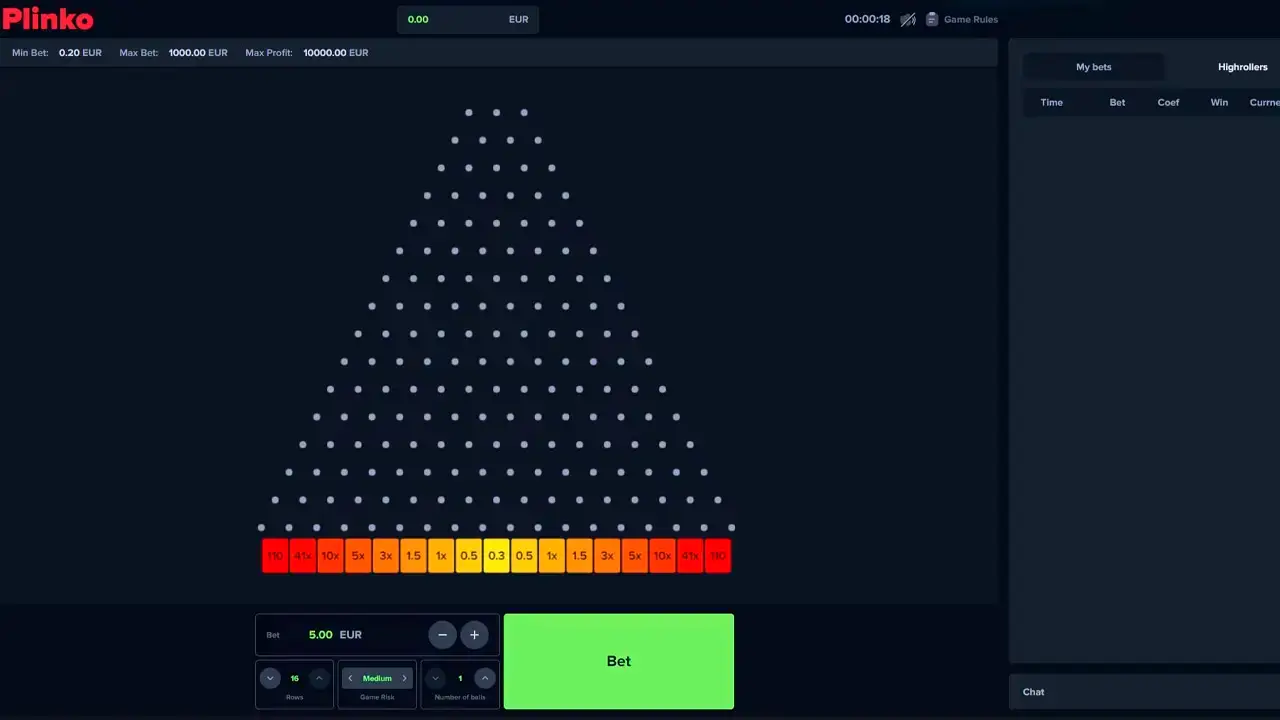
Task: Switch to My bets tab
Action: click(x=1093, y=67)
